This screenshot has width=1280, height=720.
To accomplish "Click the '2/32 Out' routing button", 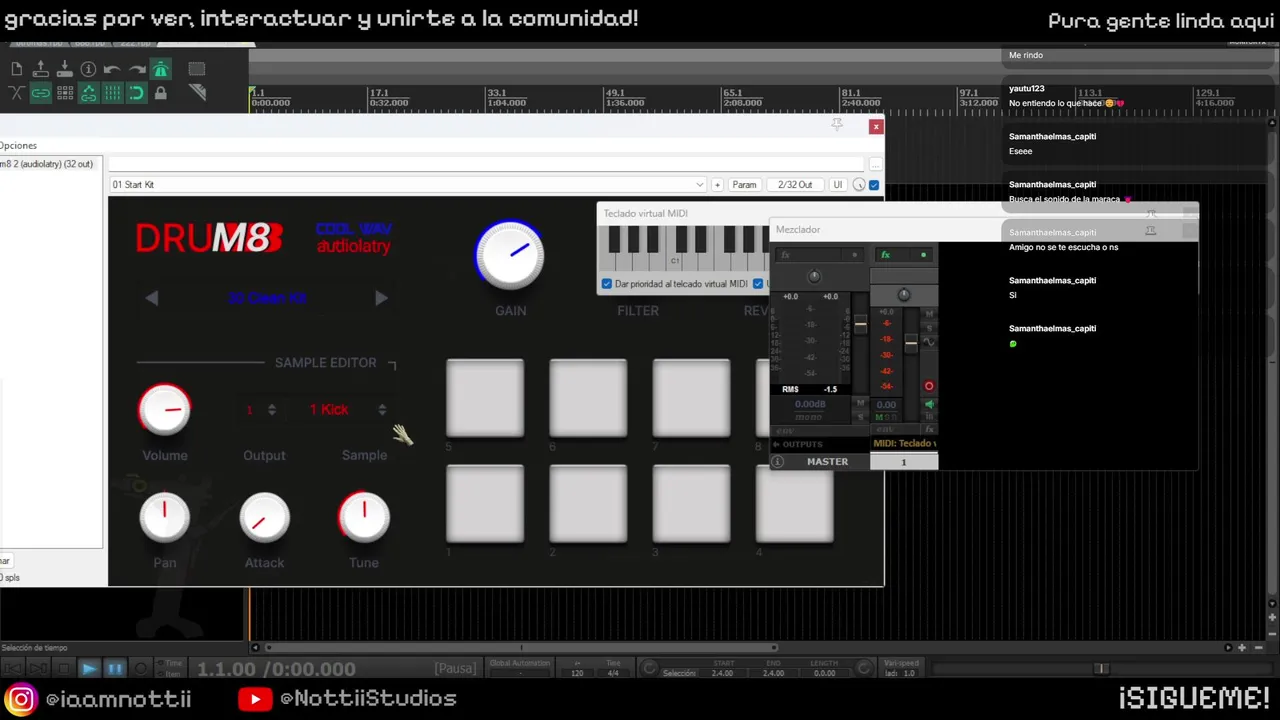I will (795, 185).
